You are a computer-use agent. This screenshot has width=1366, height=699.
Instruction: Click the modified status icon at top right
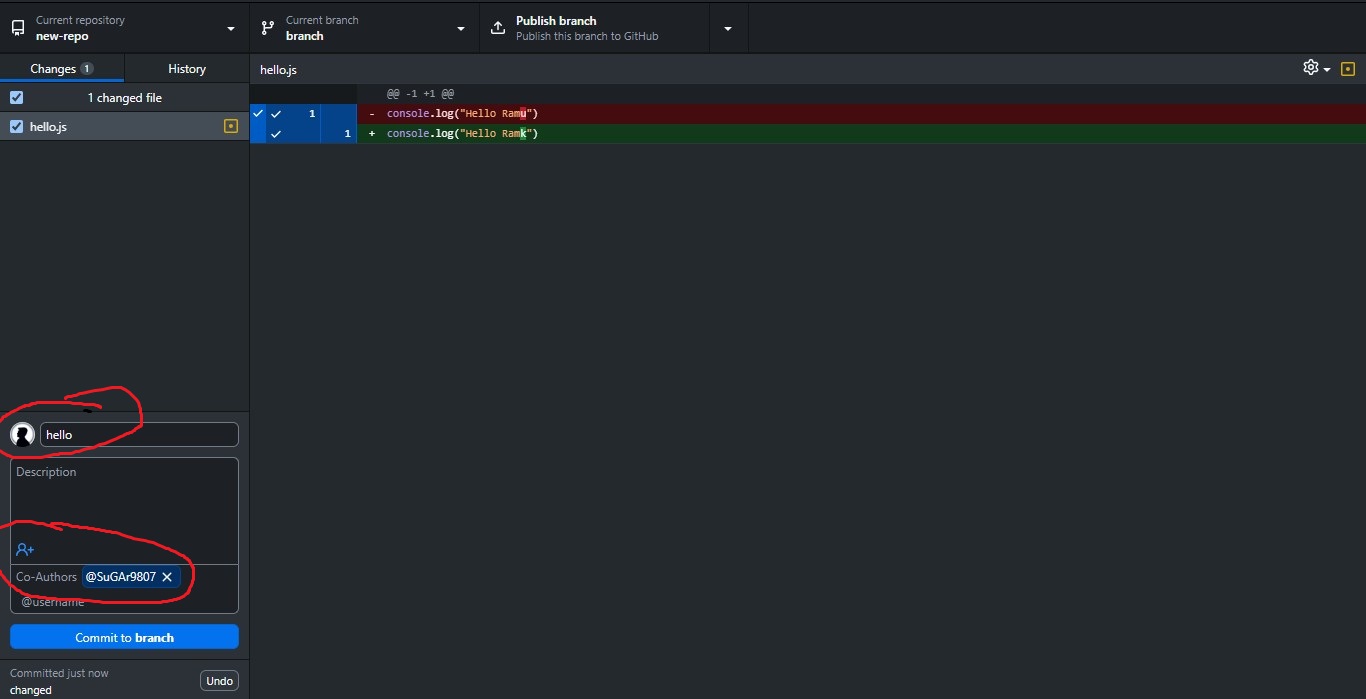1347,69
